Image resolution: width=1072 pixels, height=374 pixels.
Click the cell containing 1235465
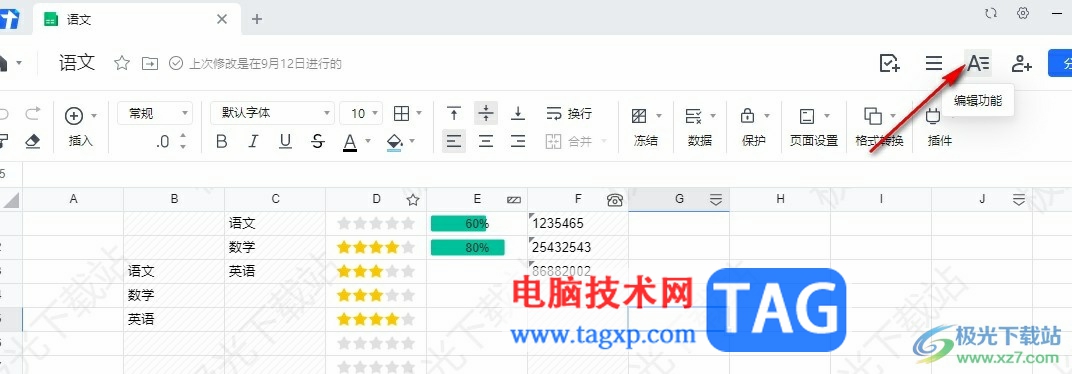[x=578, y=224]
